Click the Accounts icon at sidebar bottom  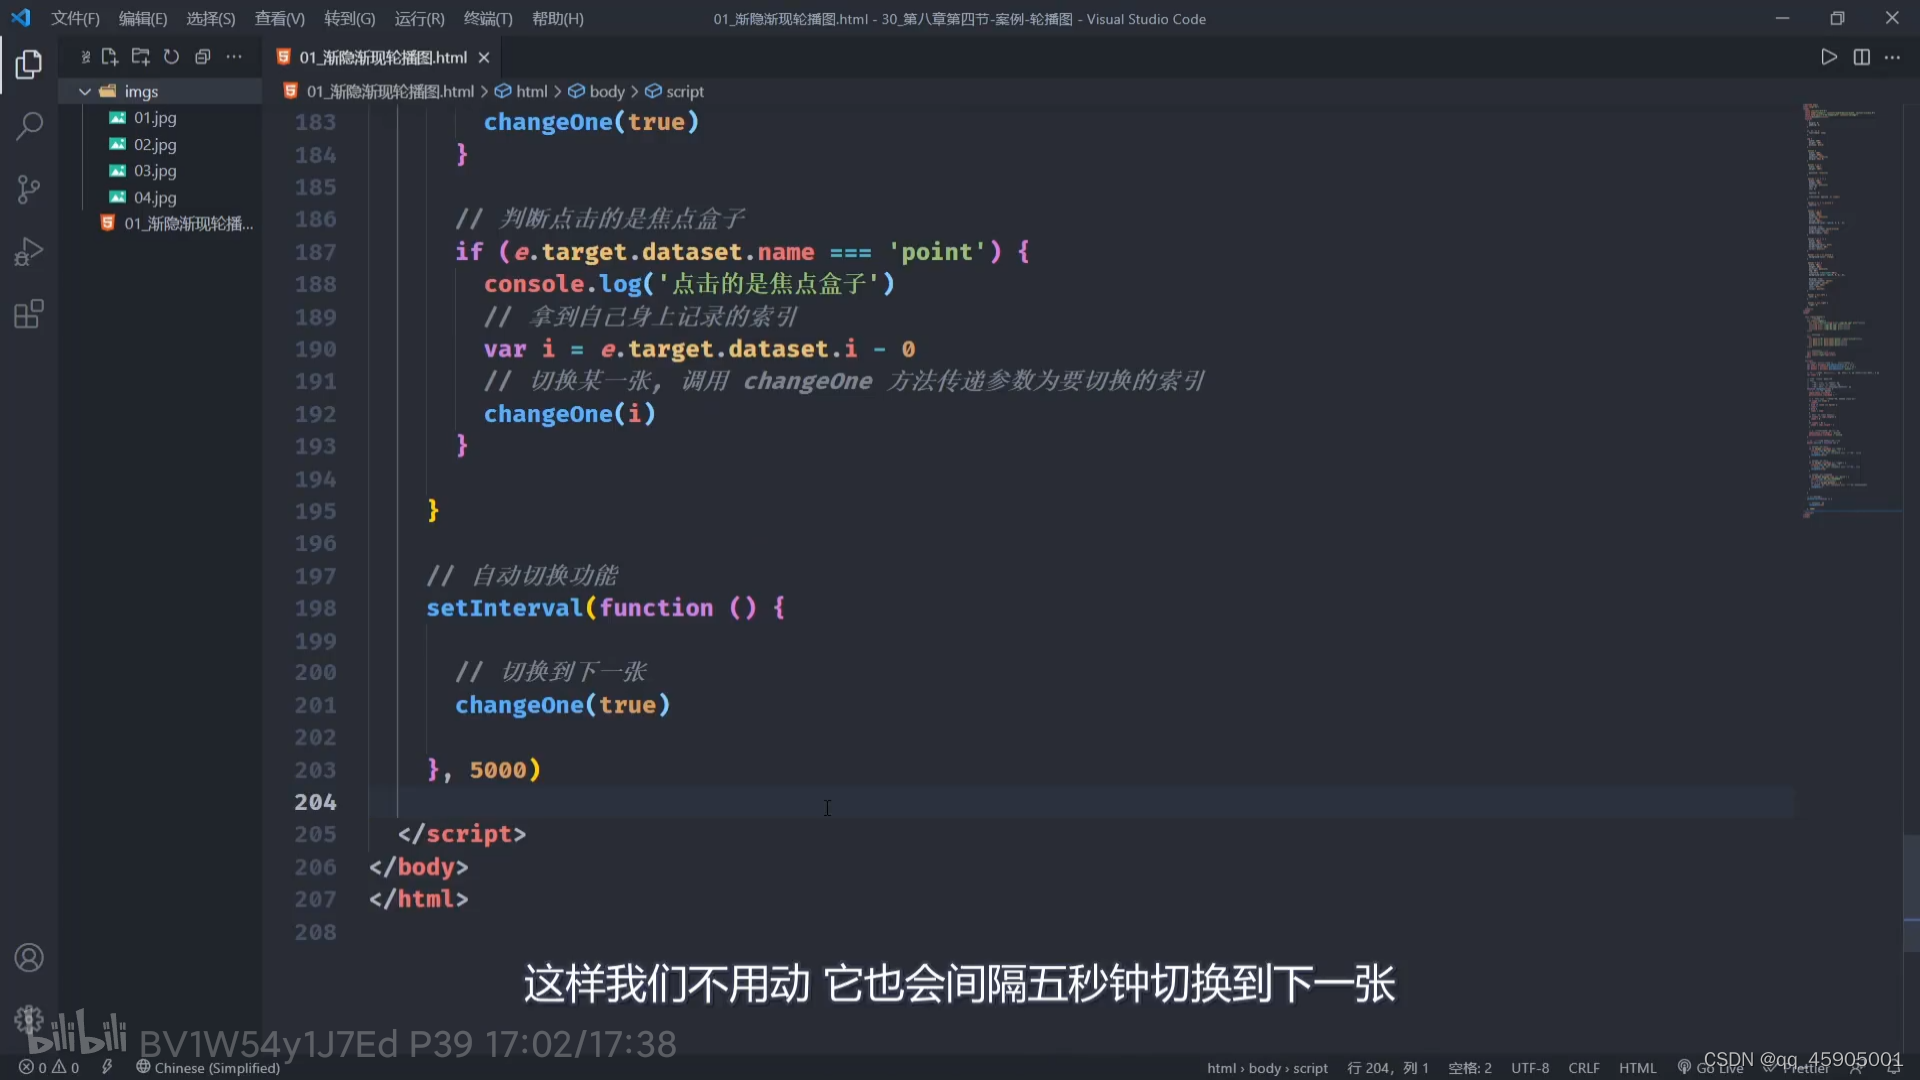29,957
